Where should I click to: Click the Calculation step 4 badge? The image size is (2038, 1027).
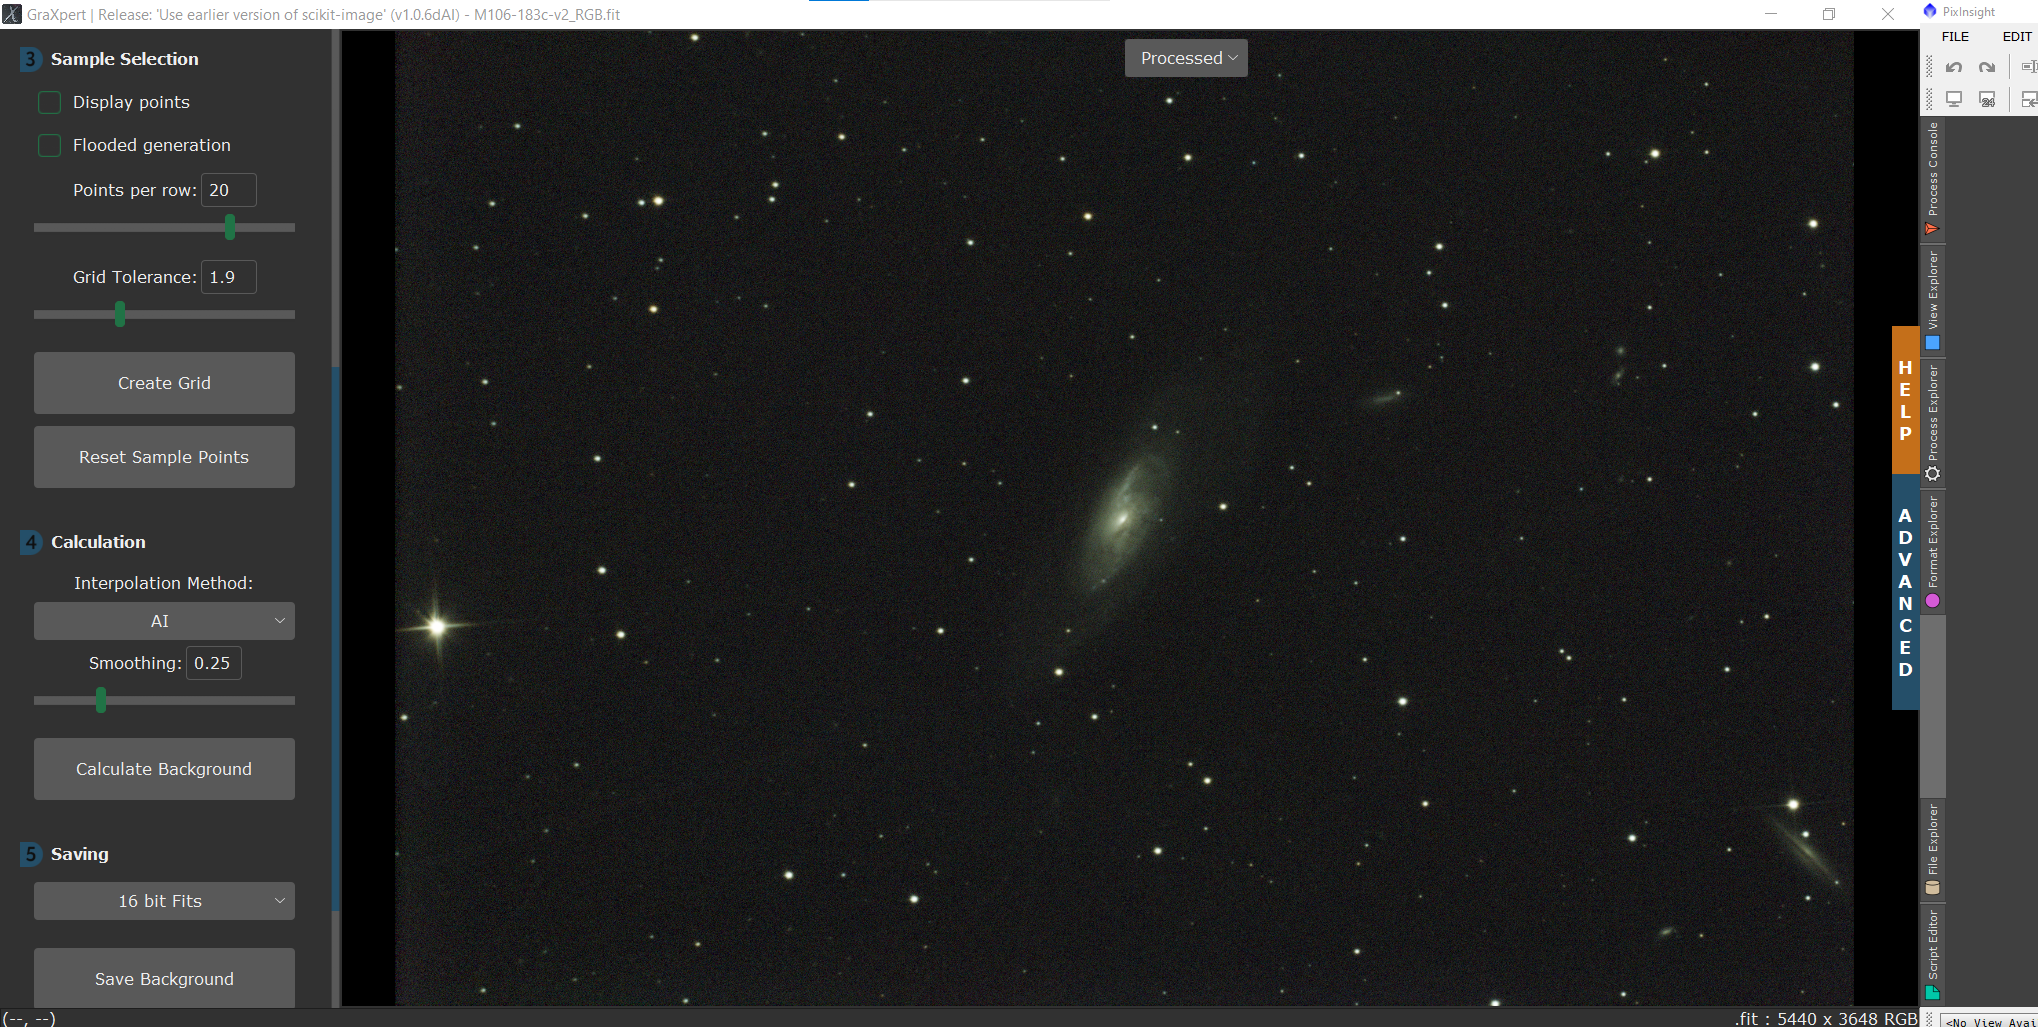click(x=30, y=542)
